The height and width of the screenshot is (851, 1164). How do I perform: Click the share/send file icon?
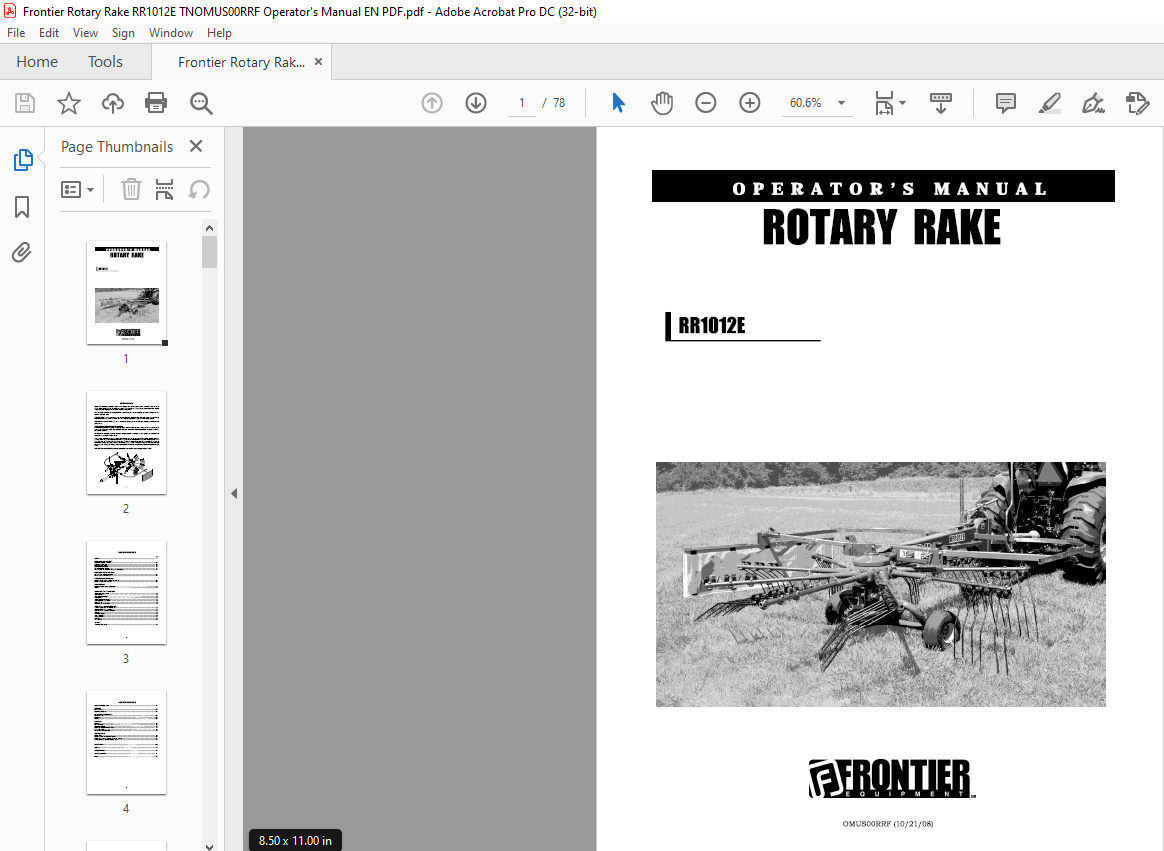point(1137,103)
